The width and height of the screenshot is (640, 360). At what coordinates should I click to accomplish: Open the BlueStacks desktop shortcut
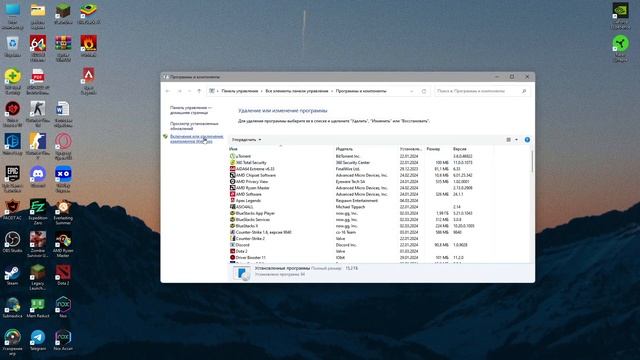(88, 13)
